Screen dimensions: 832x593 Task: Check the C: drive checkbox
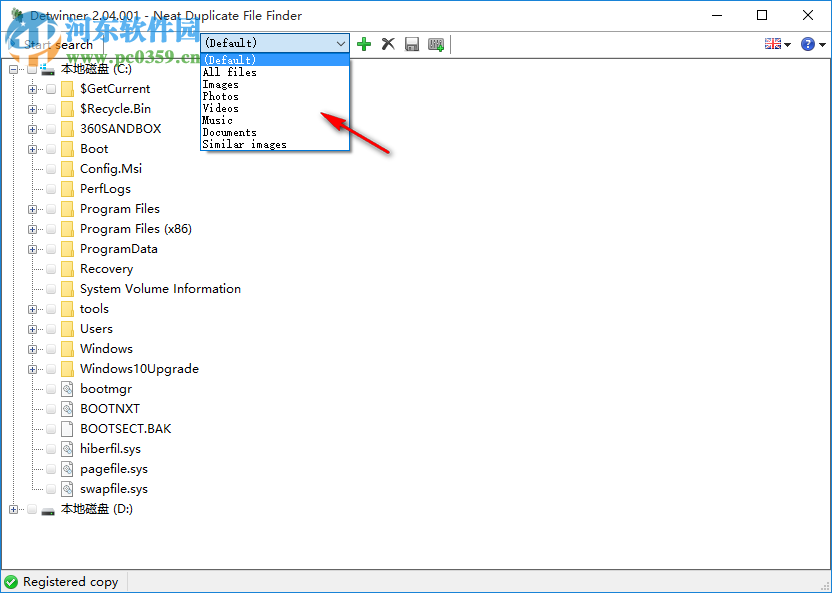[x=32, y=69]
